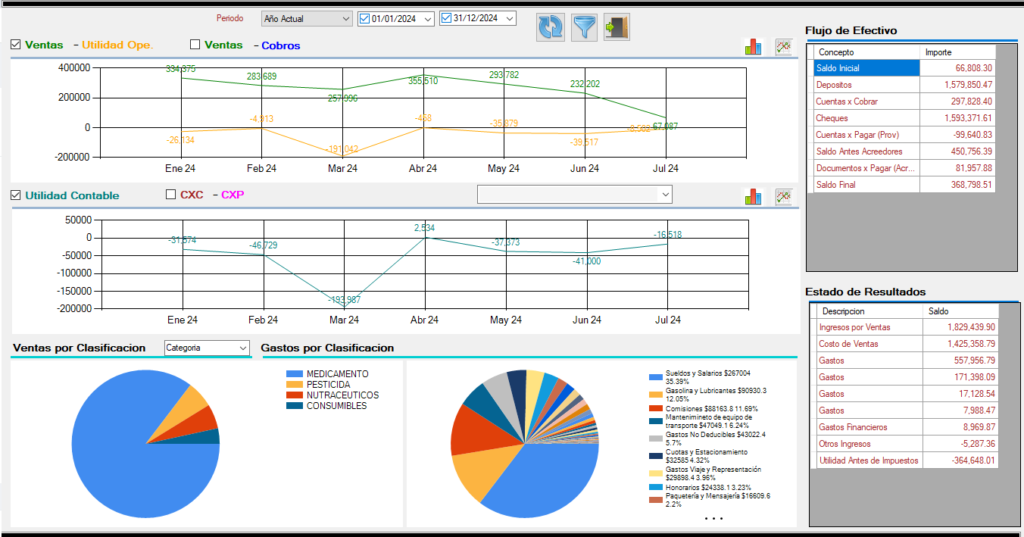The width and height of the screenshot is (1024, 537).
Task: Click the Ingresos por Ventas row
Action: point(865,327)
